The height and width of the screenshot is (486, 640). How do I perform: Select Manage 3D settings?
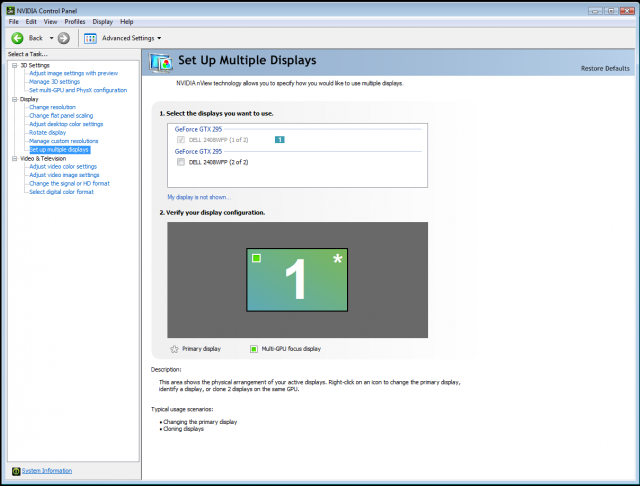[54, 82]
